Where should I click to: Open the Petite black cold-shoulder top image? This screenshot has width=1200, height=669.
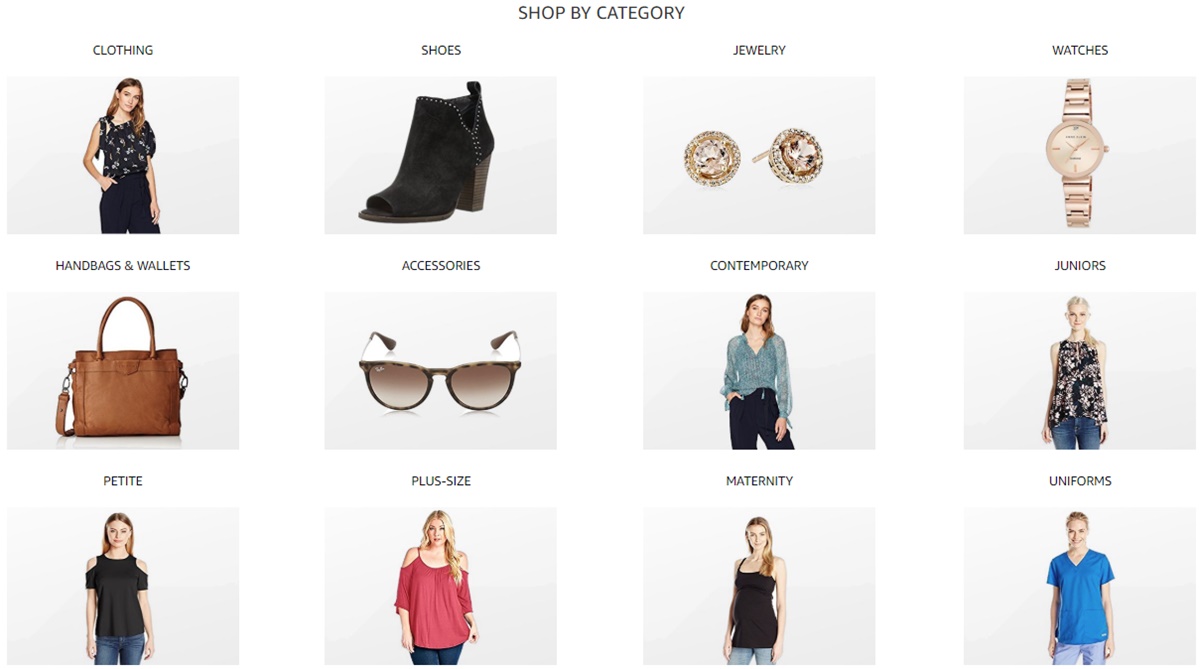123,586
